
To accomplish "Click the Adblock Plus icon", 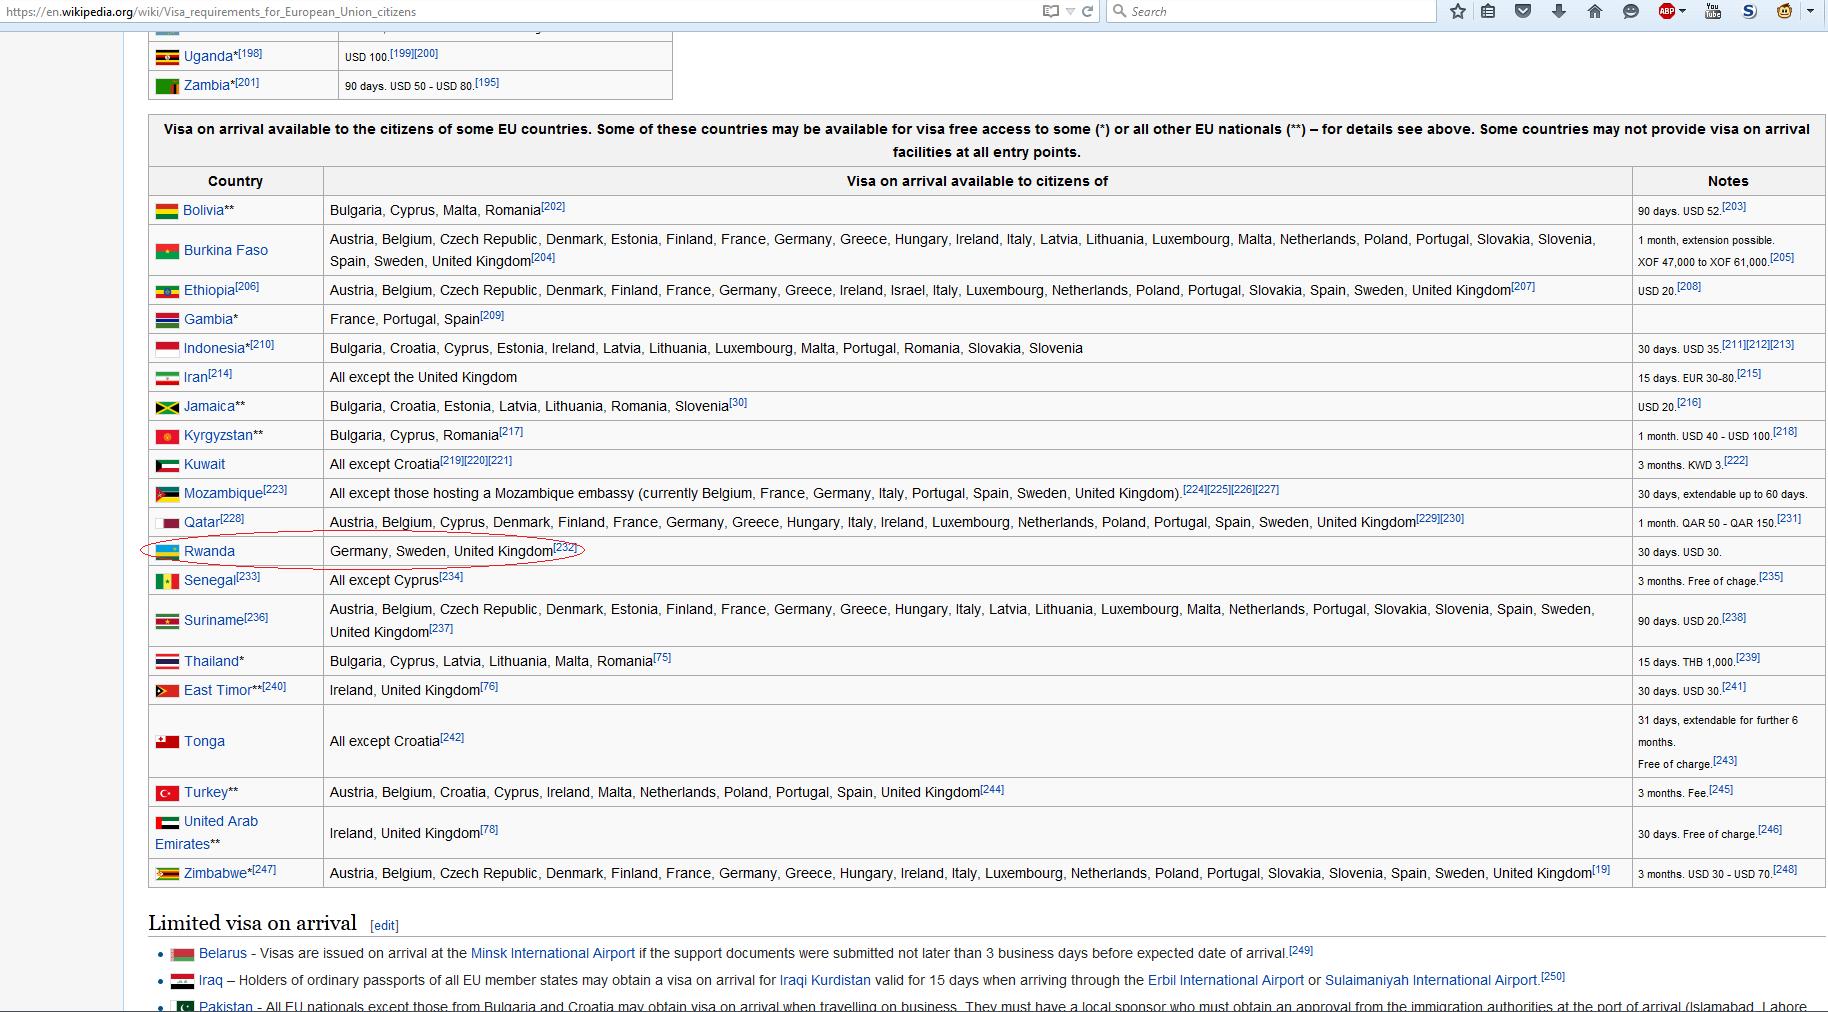I will (1666, 12).
